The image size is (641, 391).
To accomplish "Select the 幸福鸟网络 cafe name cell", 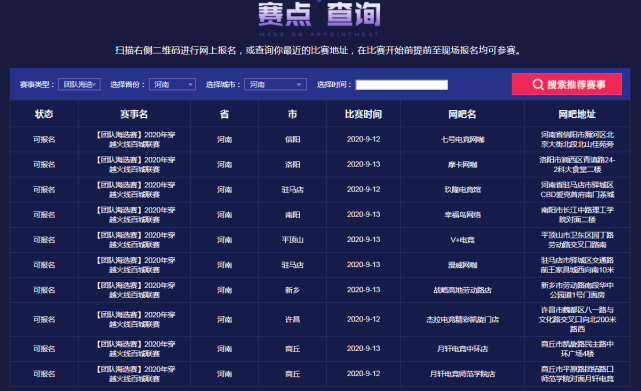I will click(462, 215).
